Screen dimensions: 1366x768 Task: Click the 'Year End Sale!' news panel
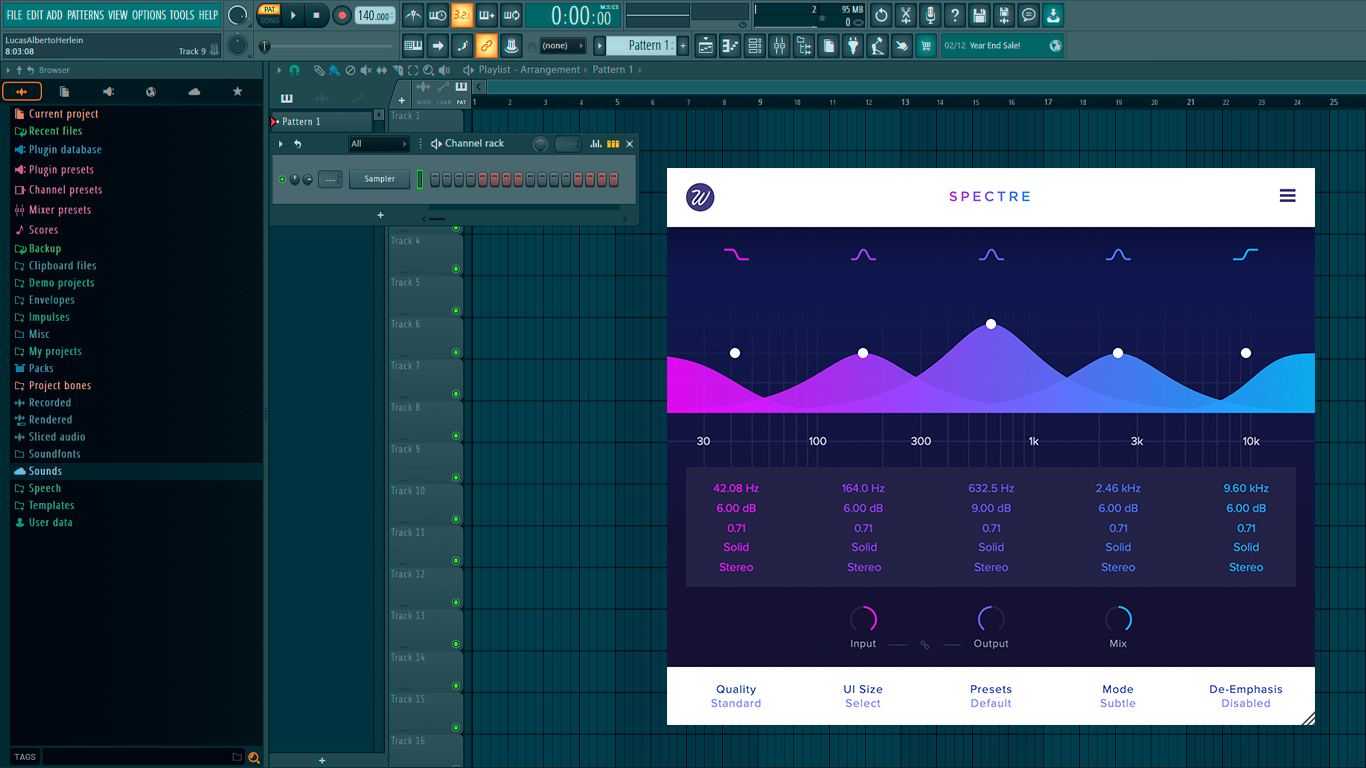click(1003, 45)
